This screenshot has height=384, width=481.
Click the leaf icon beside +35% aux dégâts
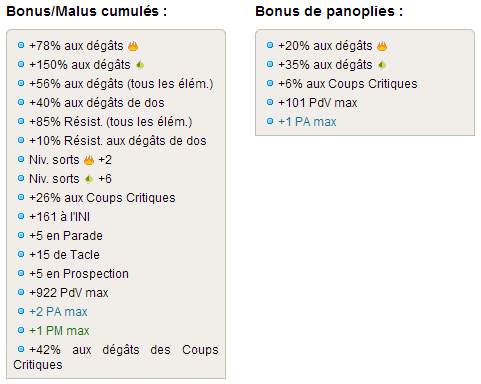[x=382, y=65]
